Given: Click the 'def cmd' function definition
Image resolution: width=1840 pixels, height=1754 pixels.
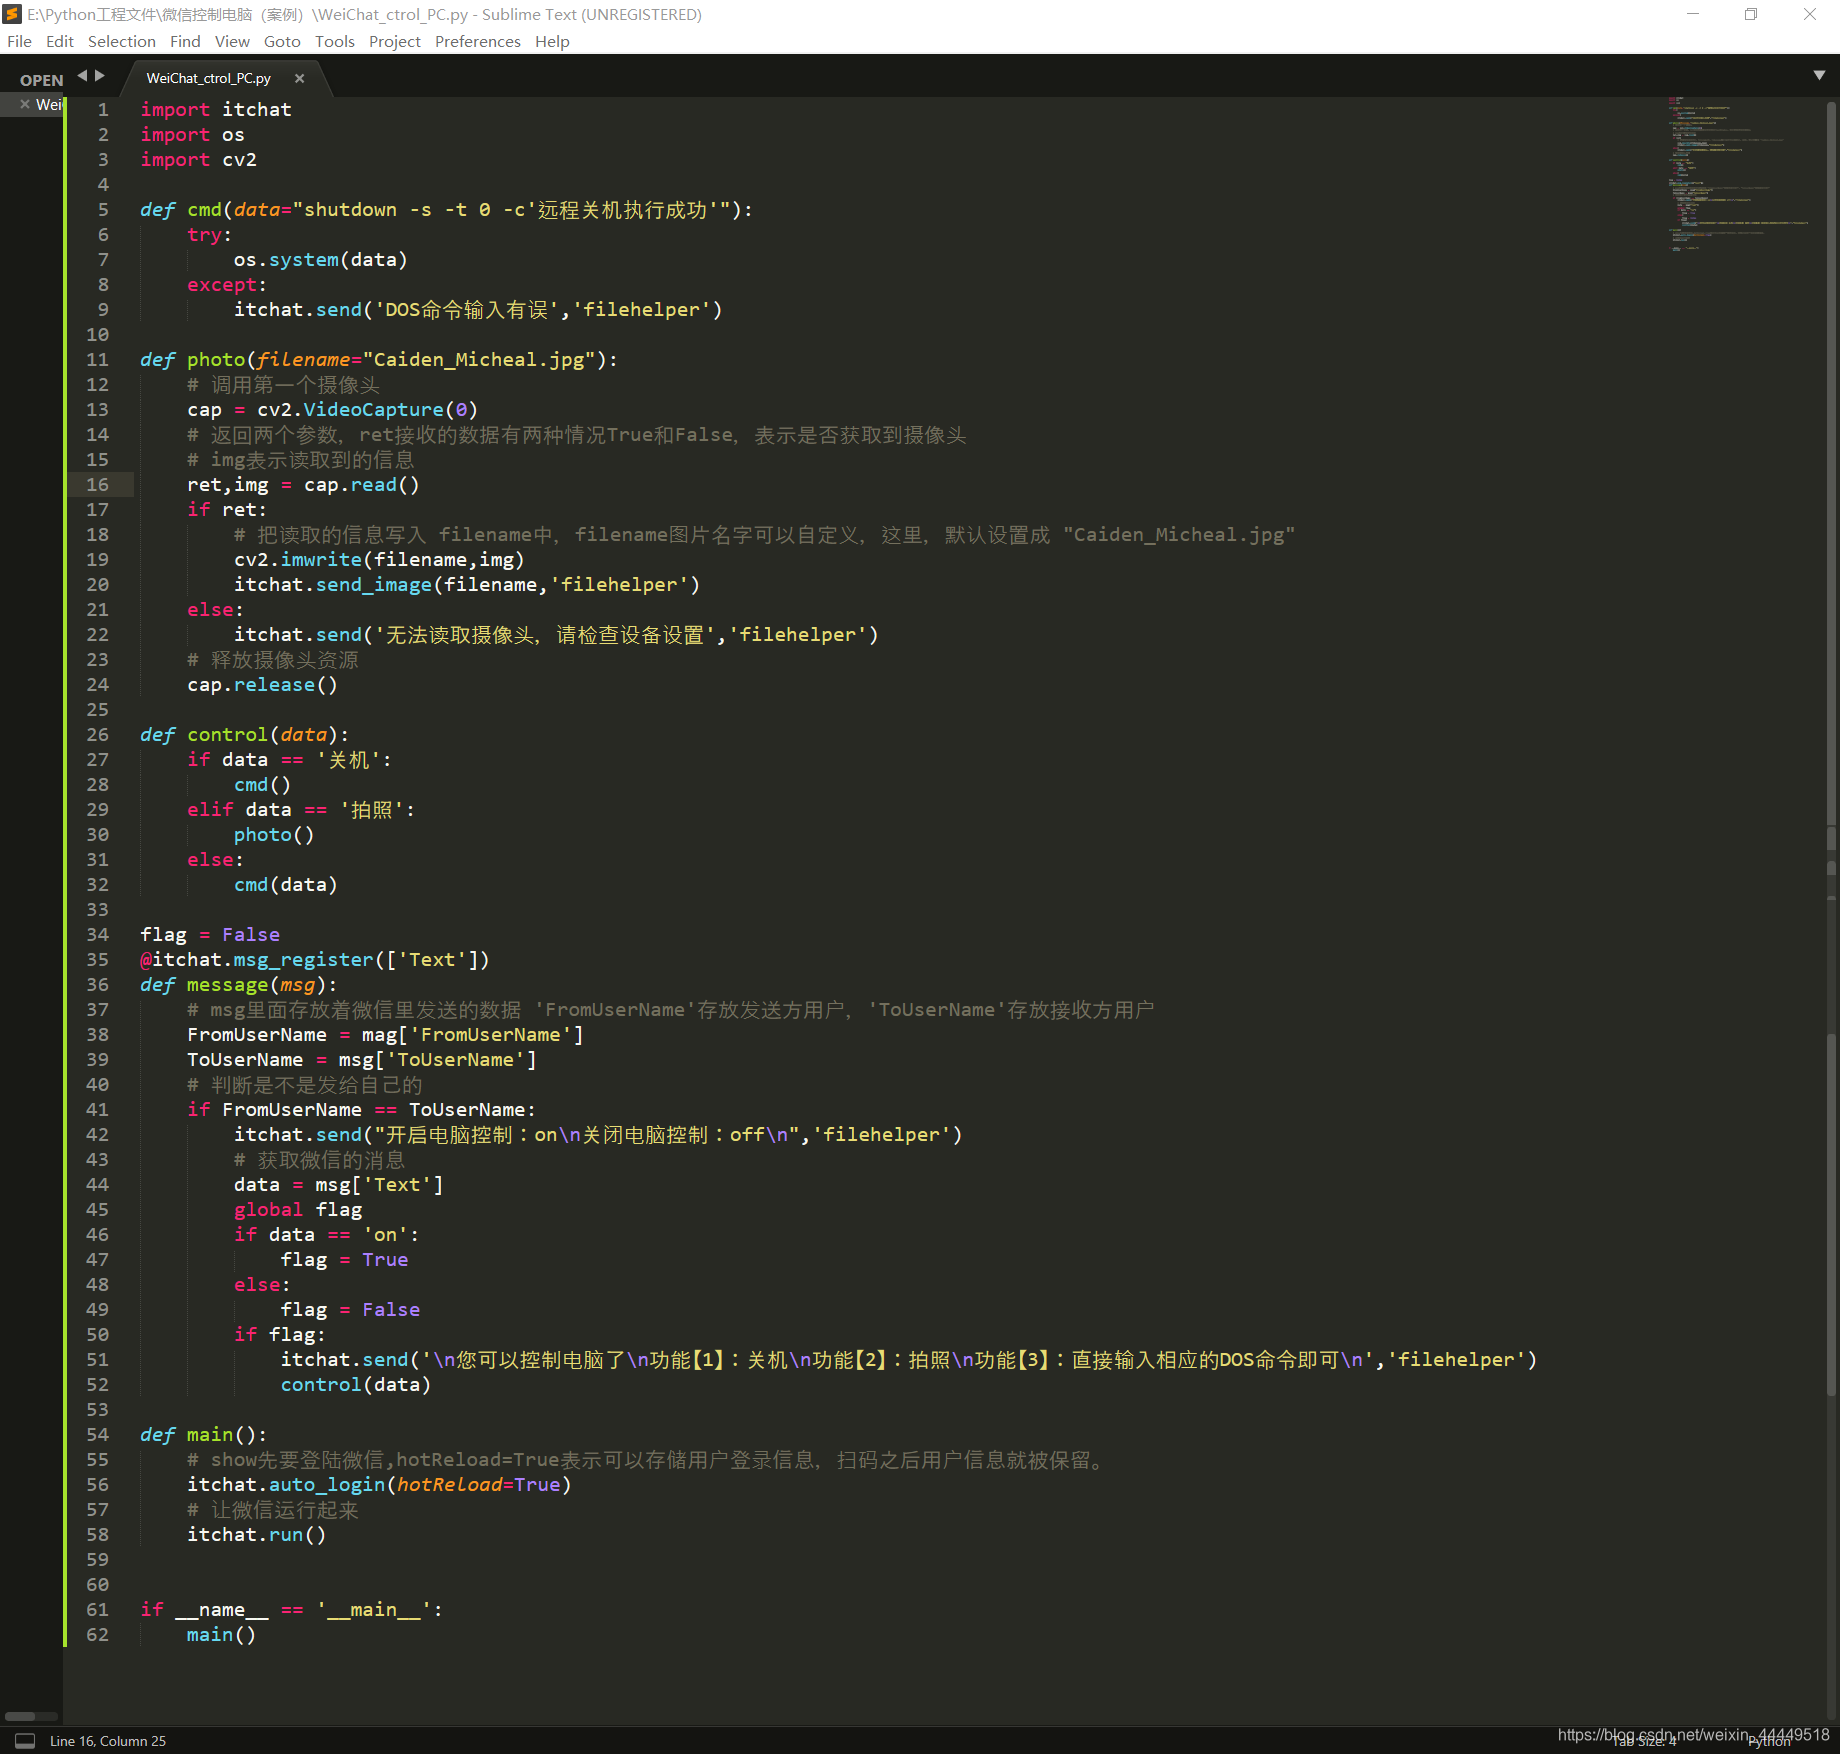Looking at the screenshot, I should (446, 209).
